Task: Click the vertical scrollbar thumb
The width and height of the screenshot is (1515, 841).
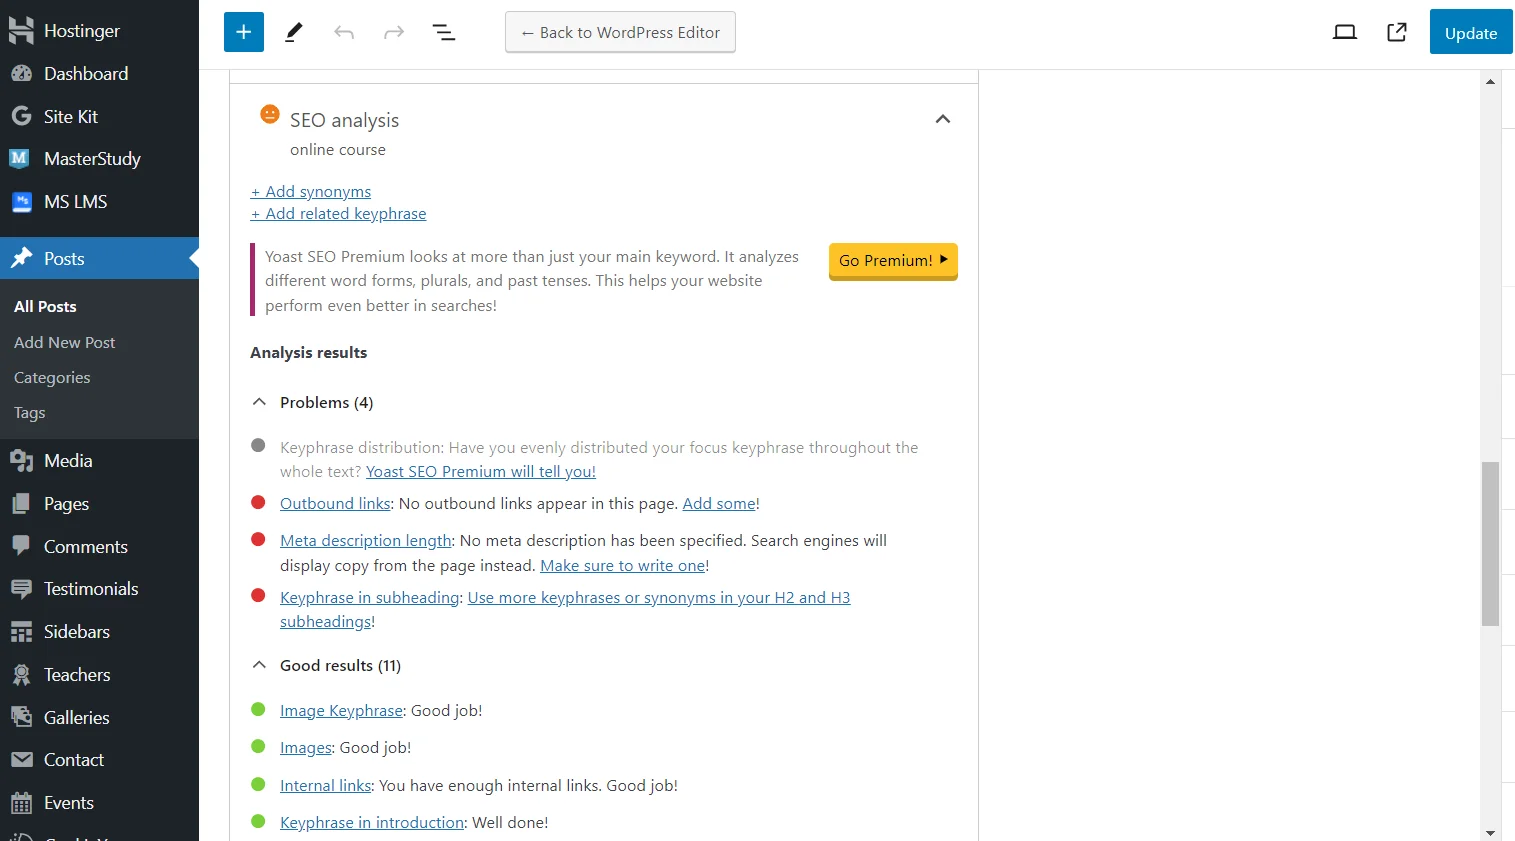Action: tap(1490, 543)
